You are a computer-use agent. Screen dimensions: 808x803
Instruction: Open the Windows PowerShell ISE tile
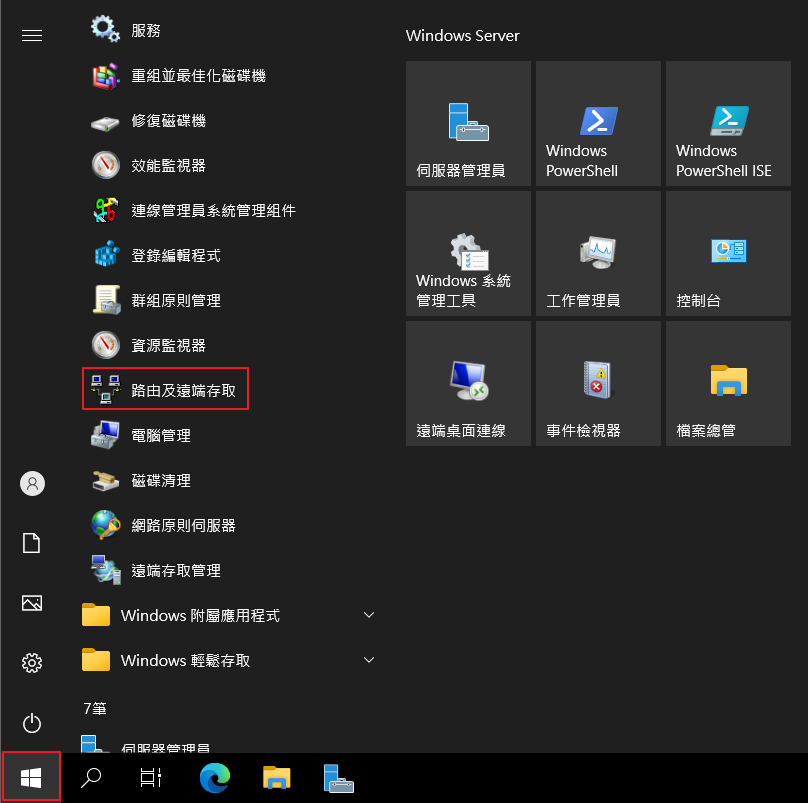[x=728, y=123]
